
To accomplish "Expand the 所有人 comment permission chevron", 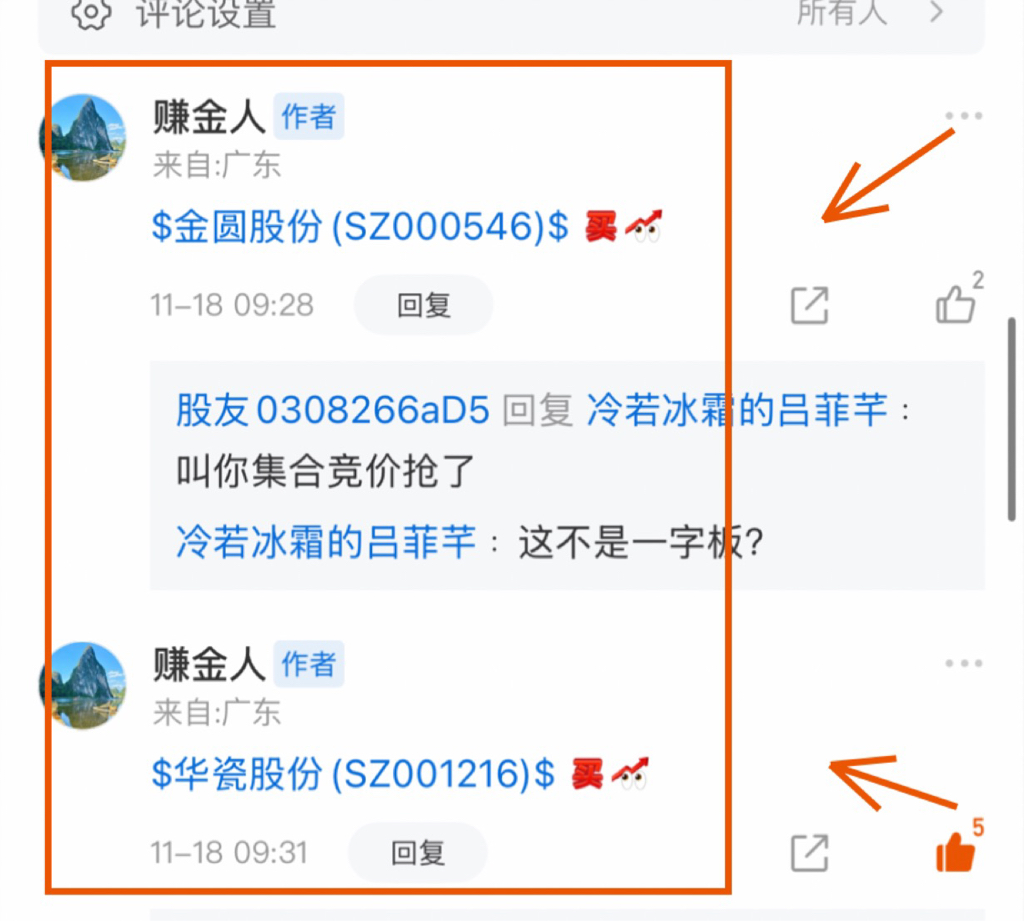I will tap(937, 12).
